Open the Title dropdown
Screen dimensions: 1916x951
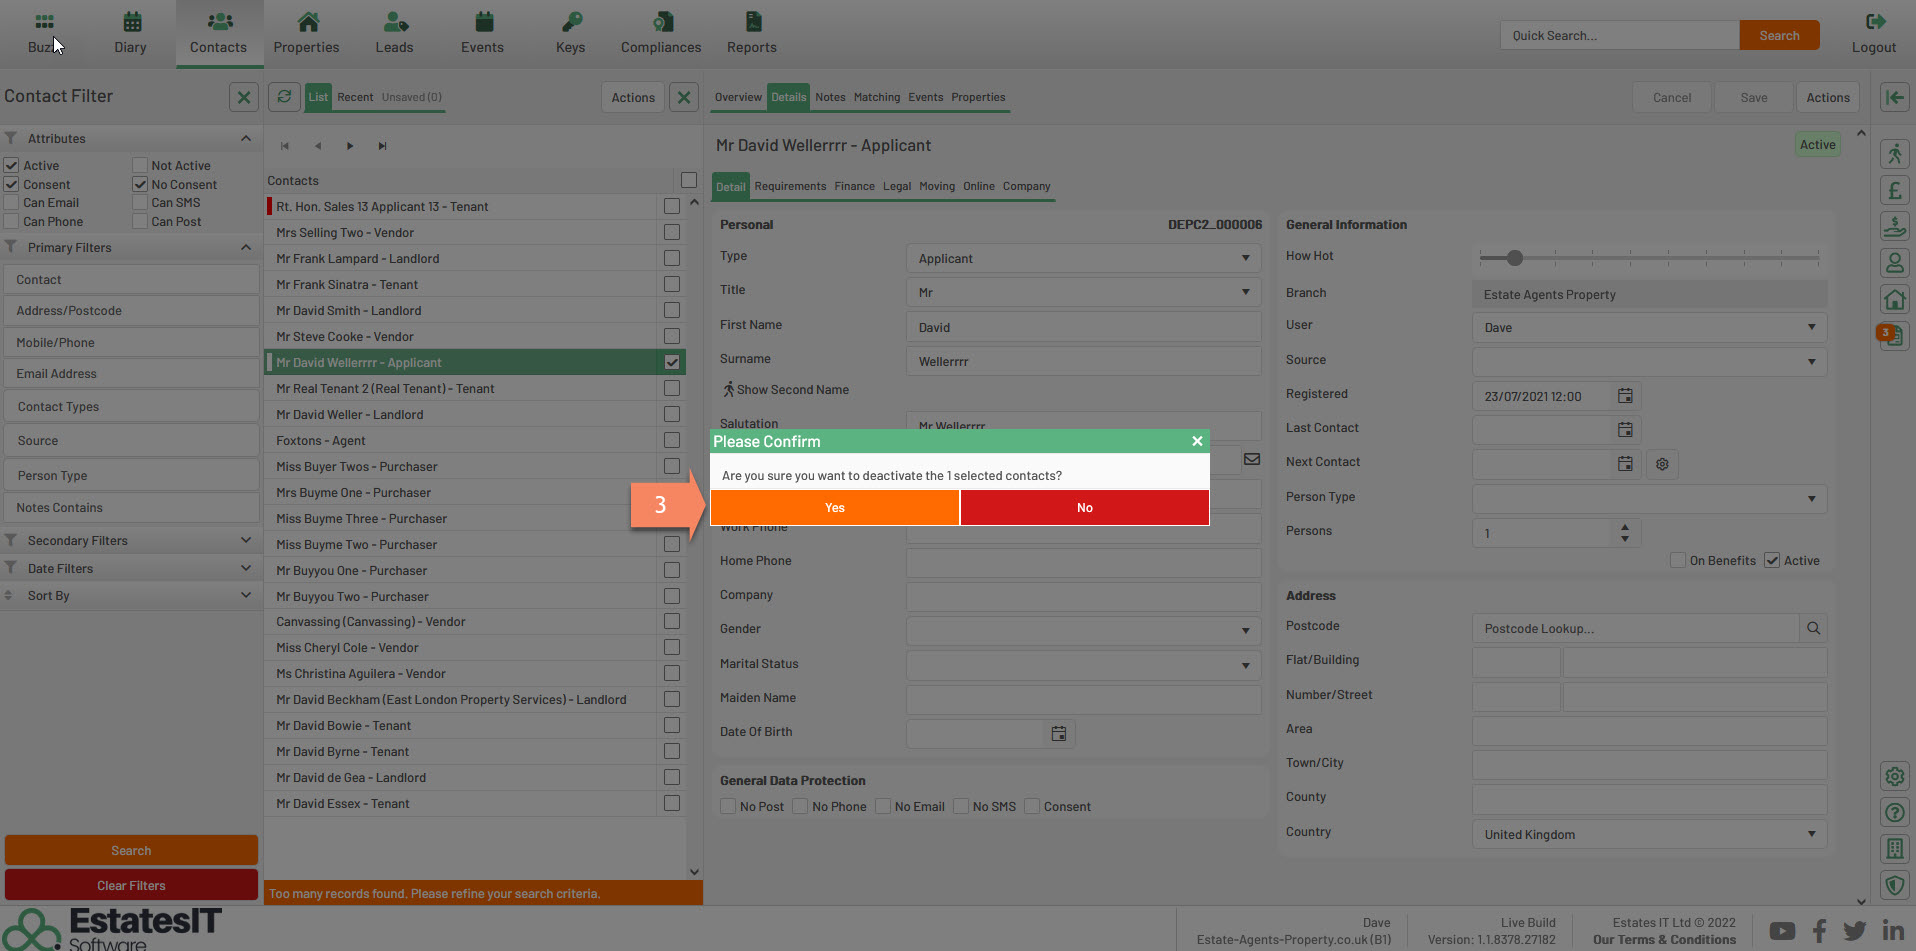pos(1083,293)
